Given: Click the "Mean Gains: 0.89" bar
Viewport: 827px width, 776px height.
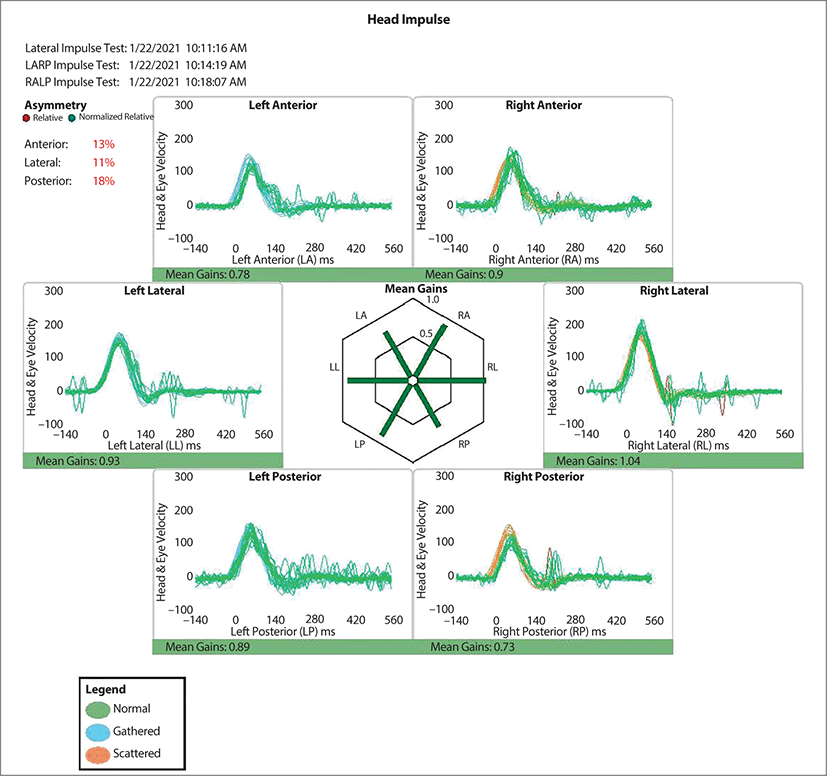Looking at the screenshot, I should (x=283, y=647).
